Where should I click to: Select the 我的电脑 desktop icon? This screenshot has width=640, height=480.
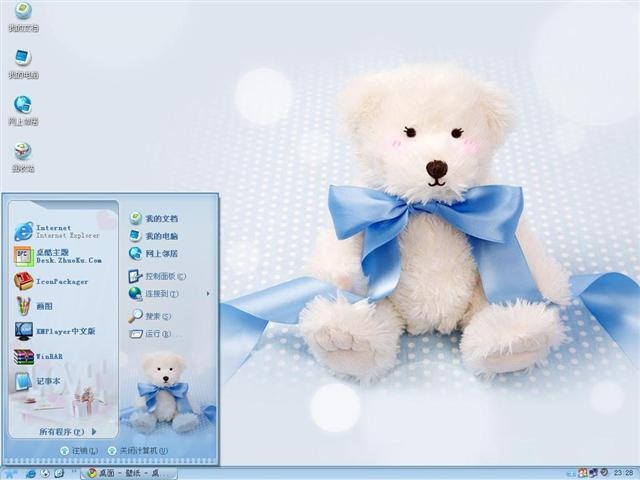23,64
